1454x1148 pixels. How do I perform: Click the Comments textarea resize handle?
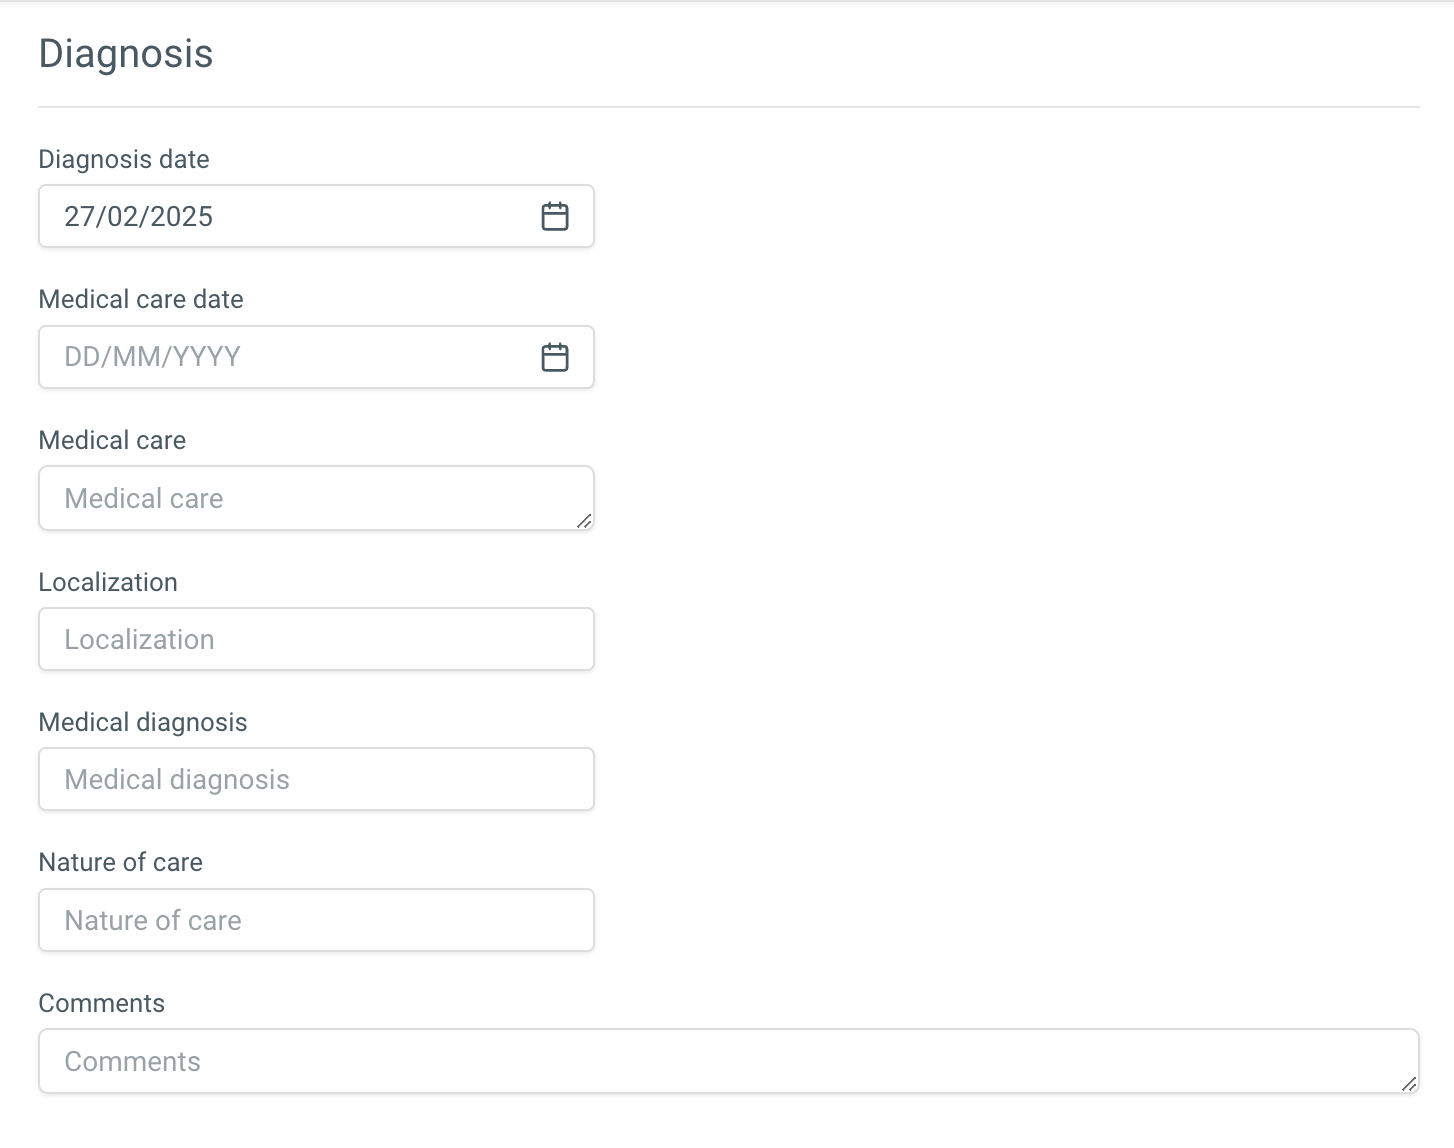click(x=1408, y=1083)
